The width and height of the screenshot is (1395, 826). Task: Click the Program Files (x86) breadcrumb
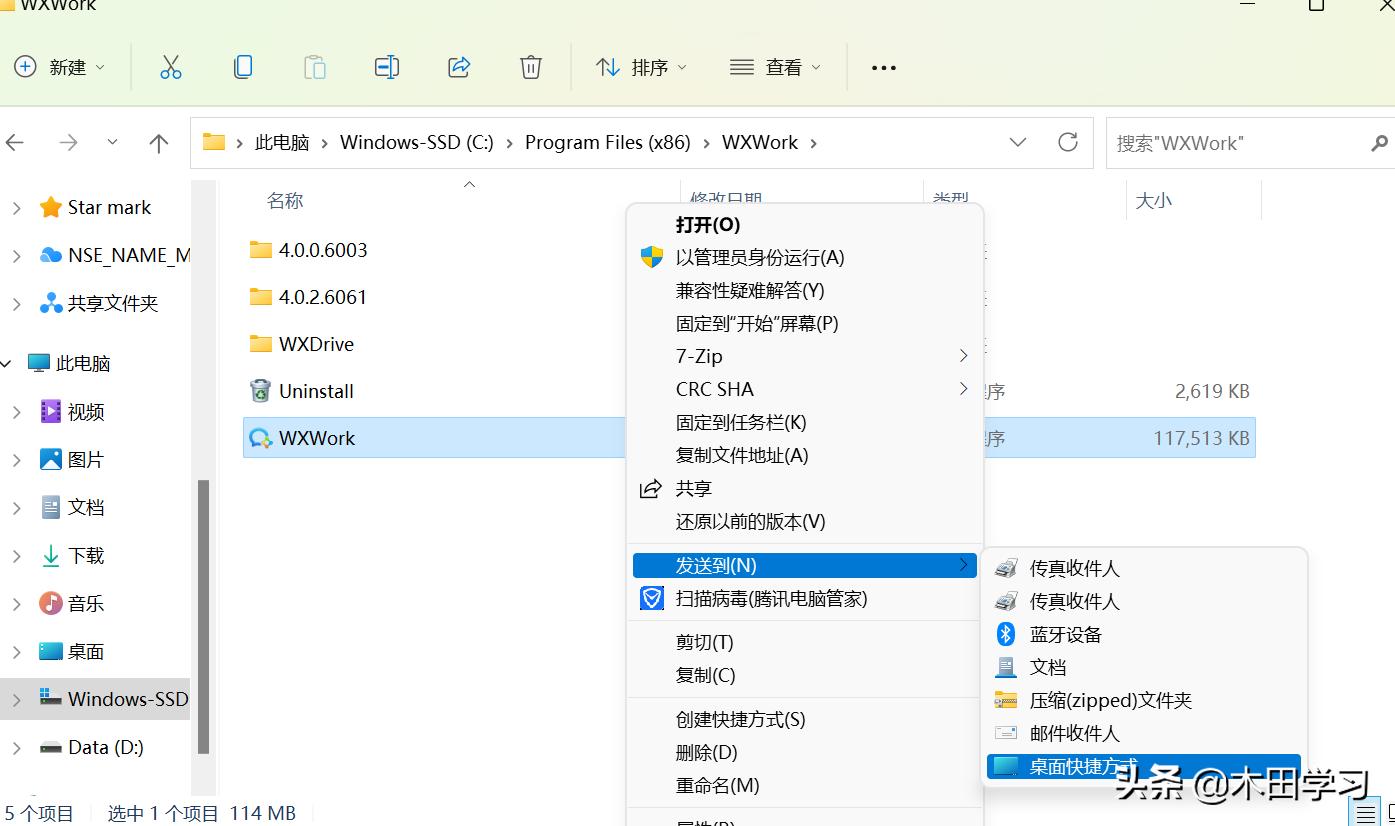click(607, 142)
